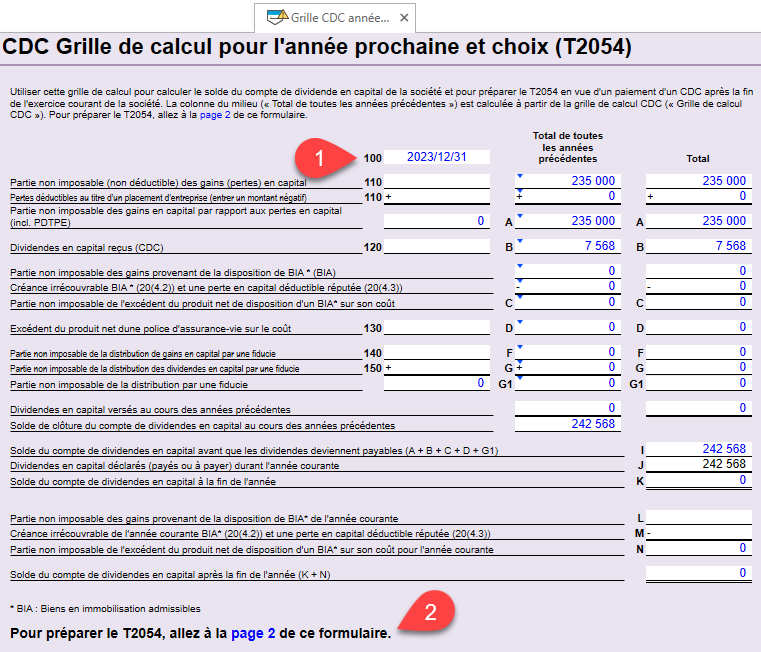Click the line 150 fiducie dividendes input field
761x652 pixels.
point(437,368)
